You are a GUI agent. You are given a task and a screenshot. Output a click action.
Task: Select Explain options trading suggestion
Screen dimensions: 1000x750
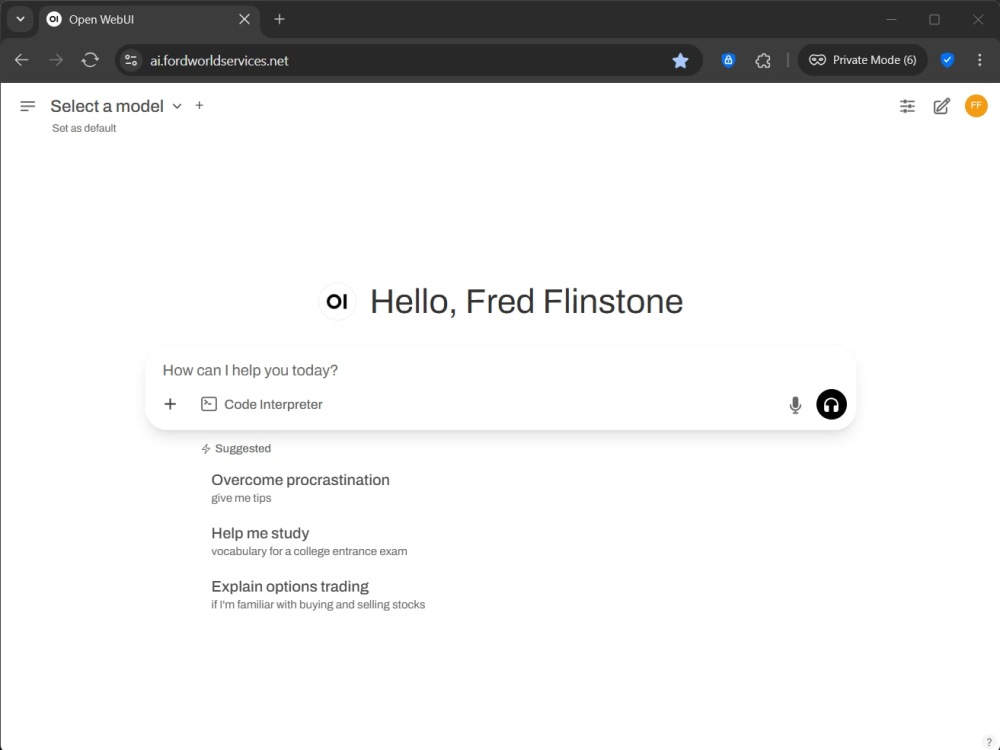[x=318, y=594]
